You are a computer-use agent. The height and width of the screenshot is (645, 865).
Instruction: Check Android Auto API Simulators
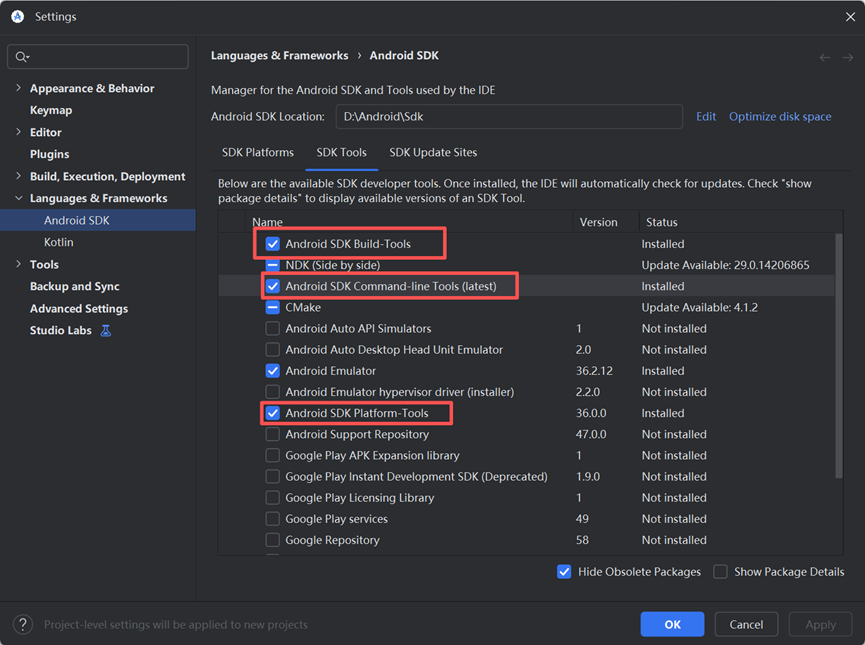(x=273, y=328)
